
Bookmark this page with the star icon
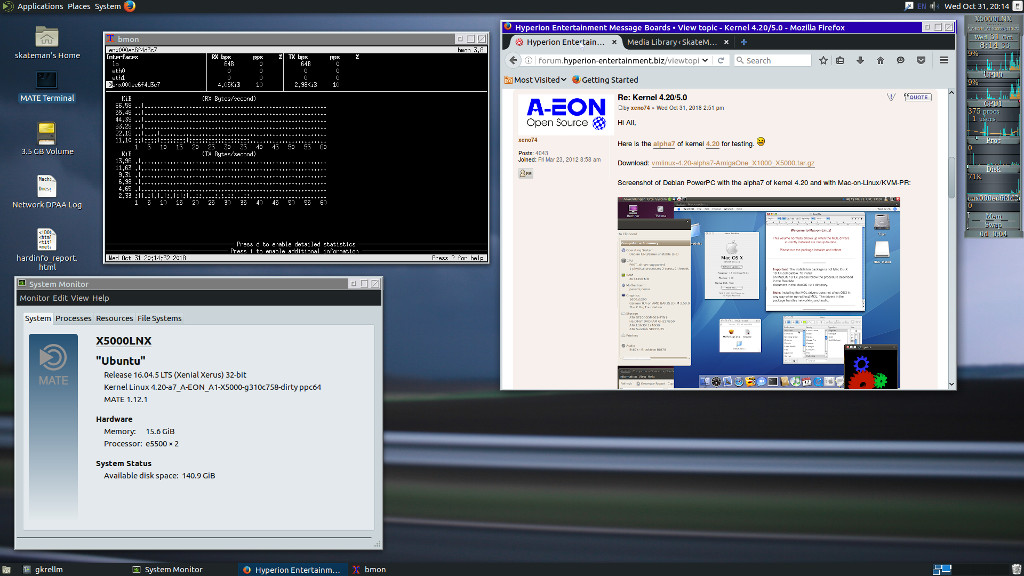click(x=823, y=60)
